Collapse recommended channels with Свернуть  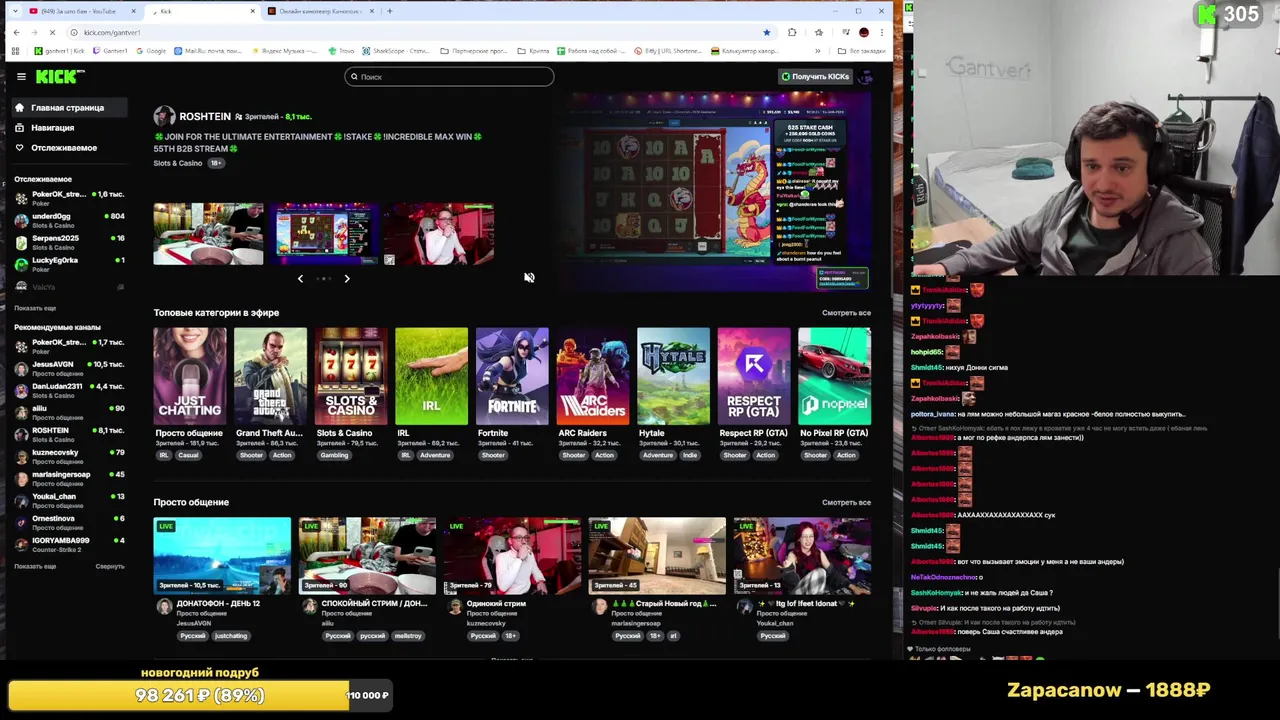click(x=110, y=566)
